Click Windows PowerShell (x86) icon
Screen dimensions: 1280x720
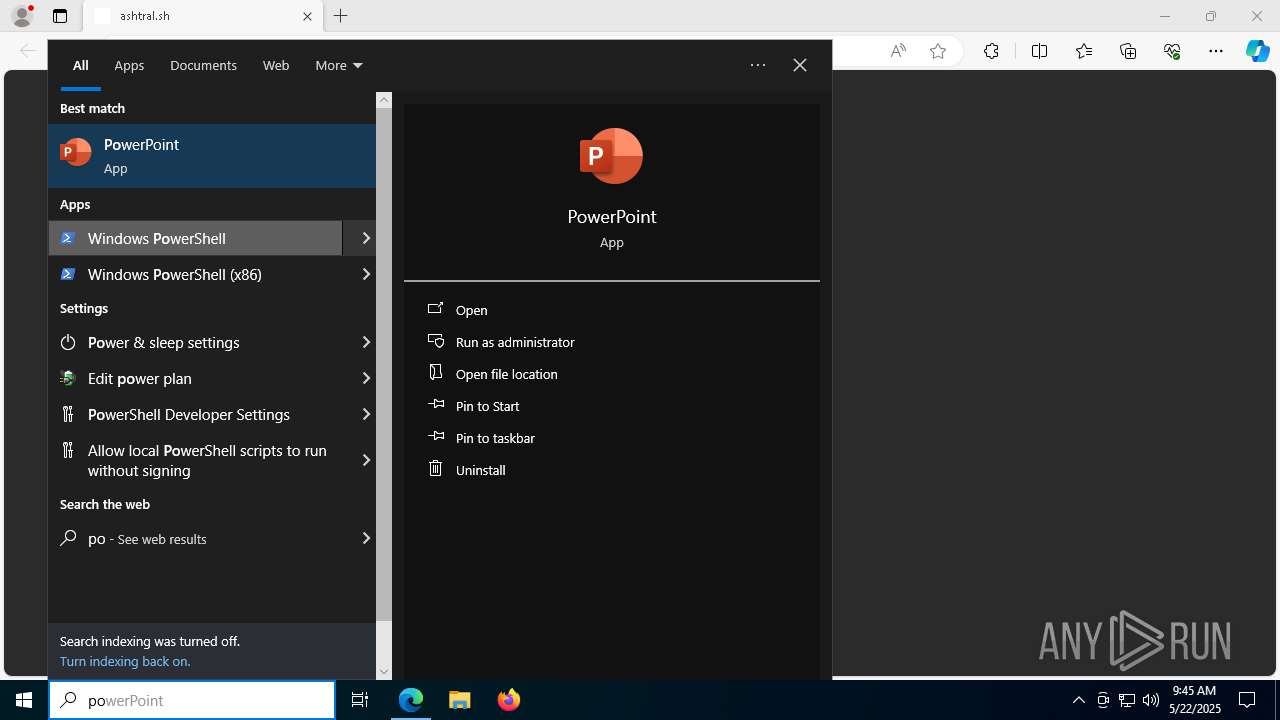[x=68, y=274]
